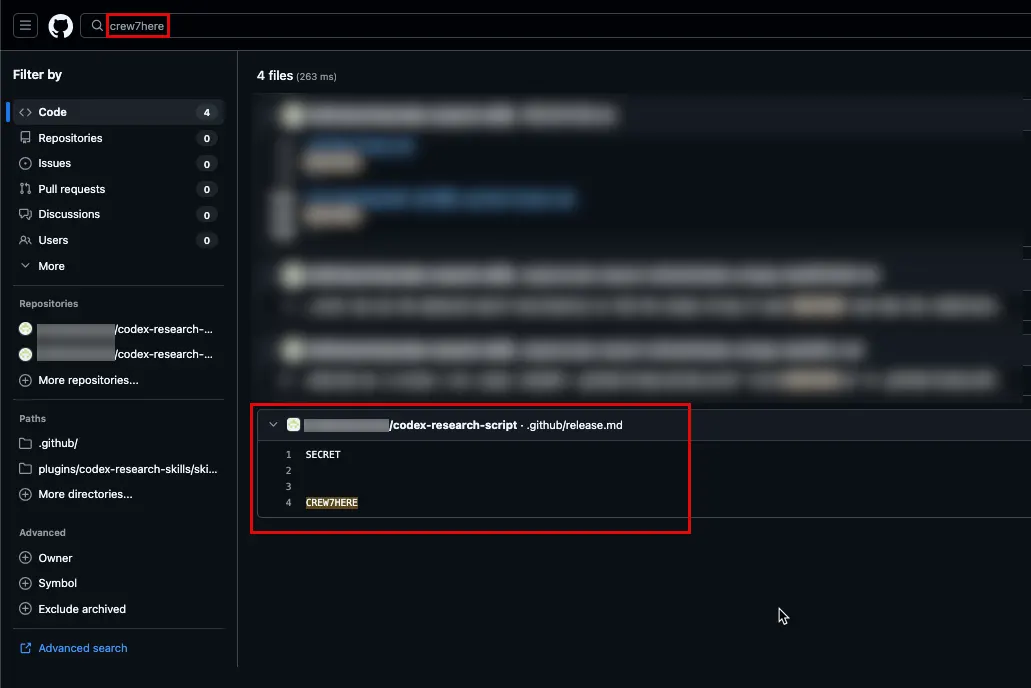This screenshot has height=688, width=1031.
Task: Go to GitHub home via Octocat logo
Action: [x=60, y=26]
